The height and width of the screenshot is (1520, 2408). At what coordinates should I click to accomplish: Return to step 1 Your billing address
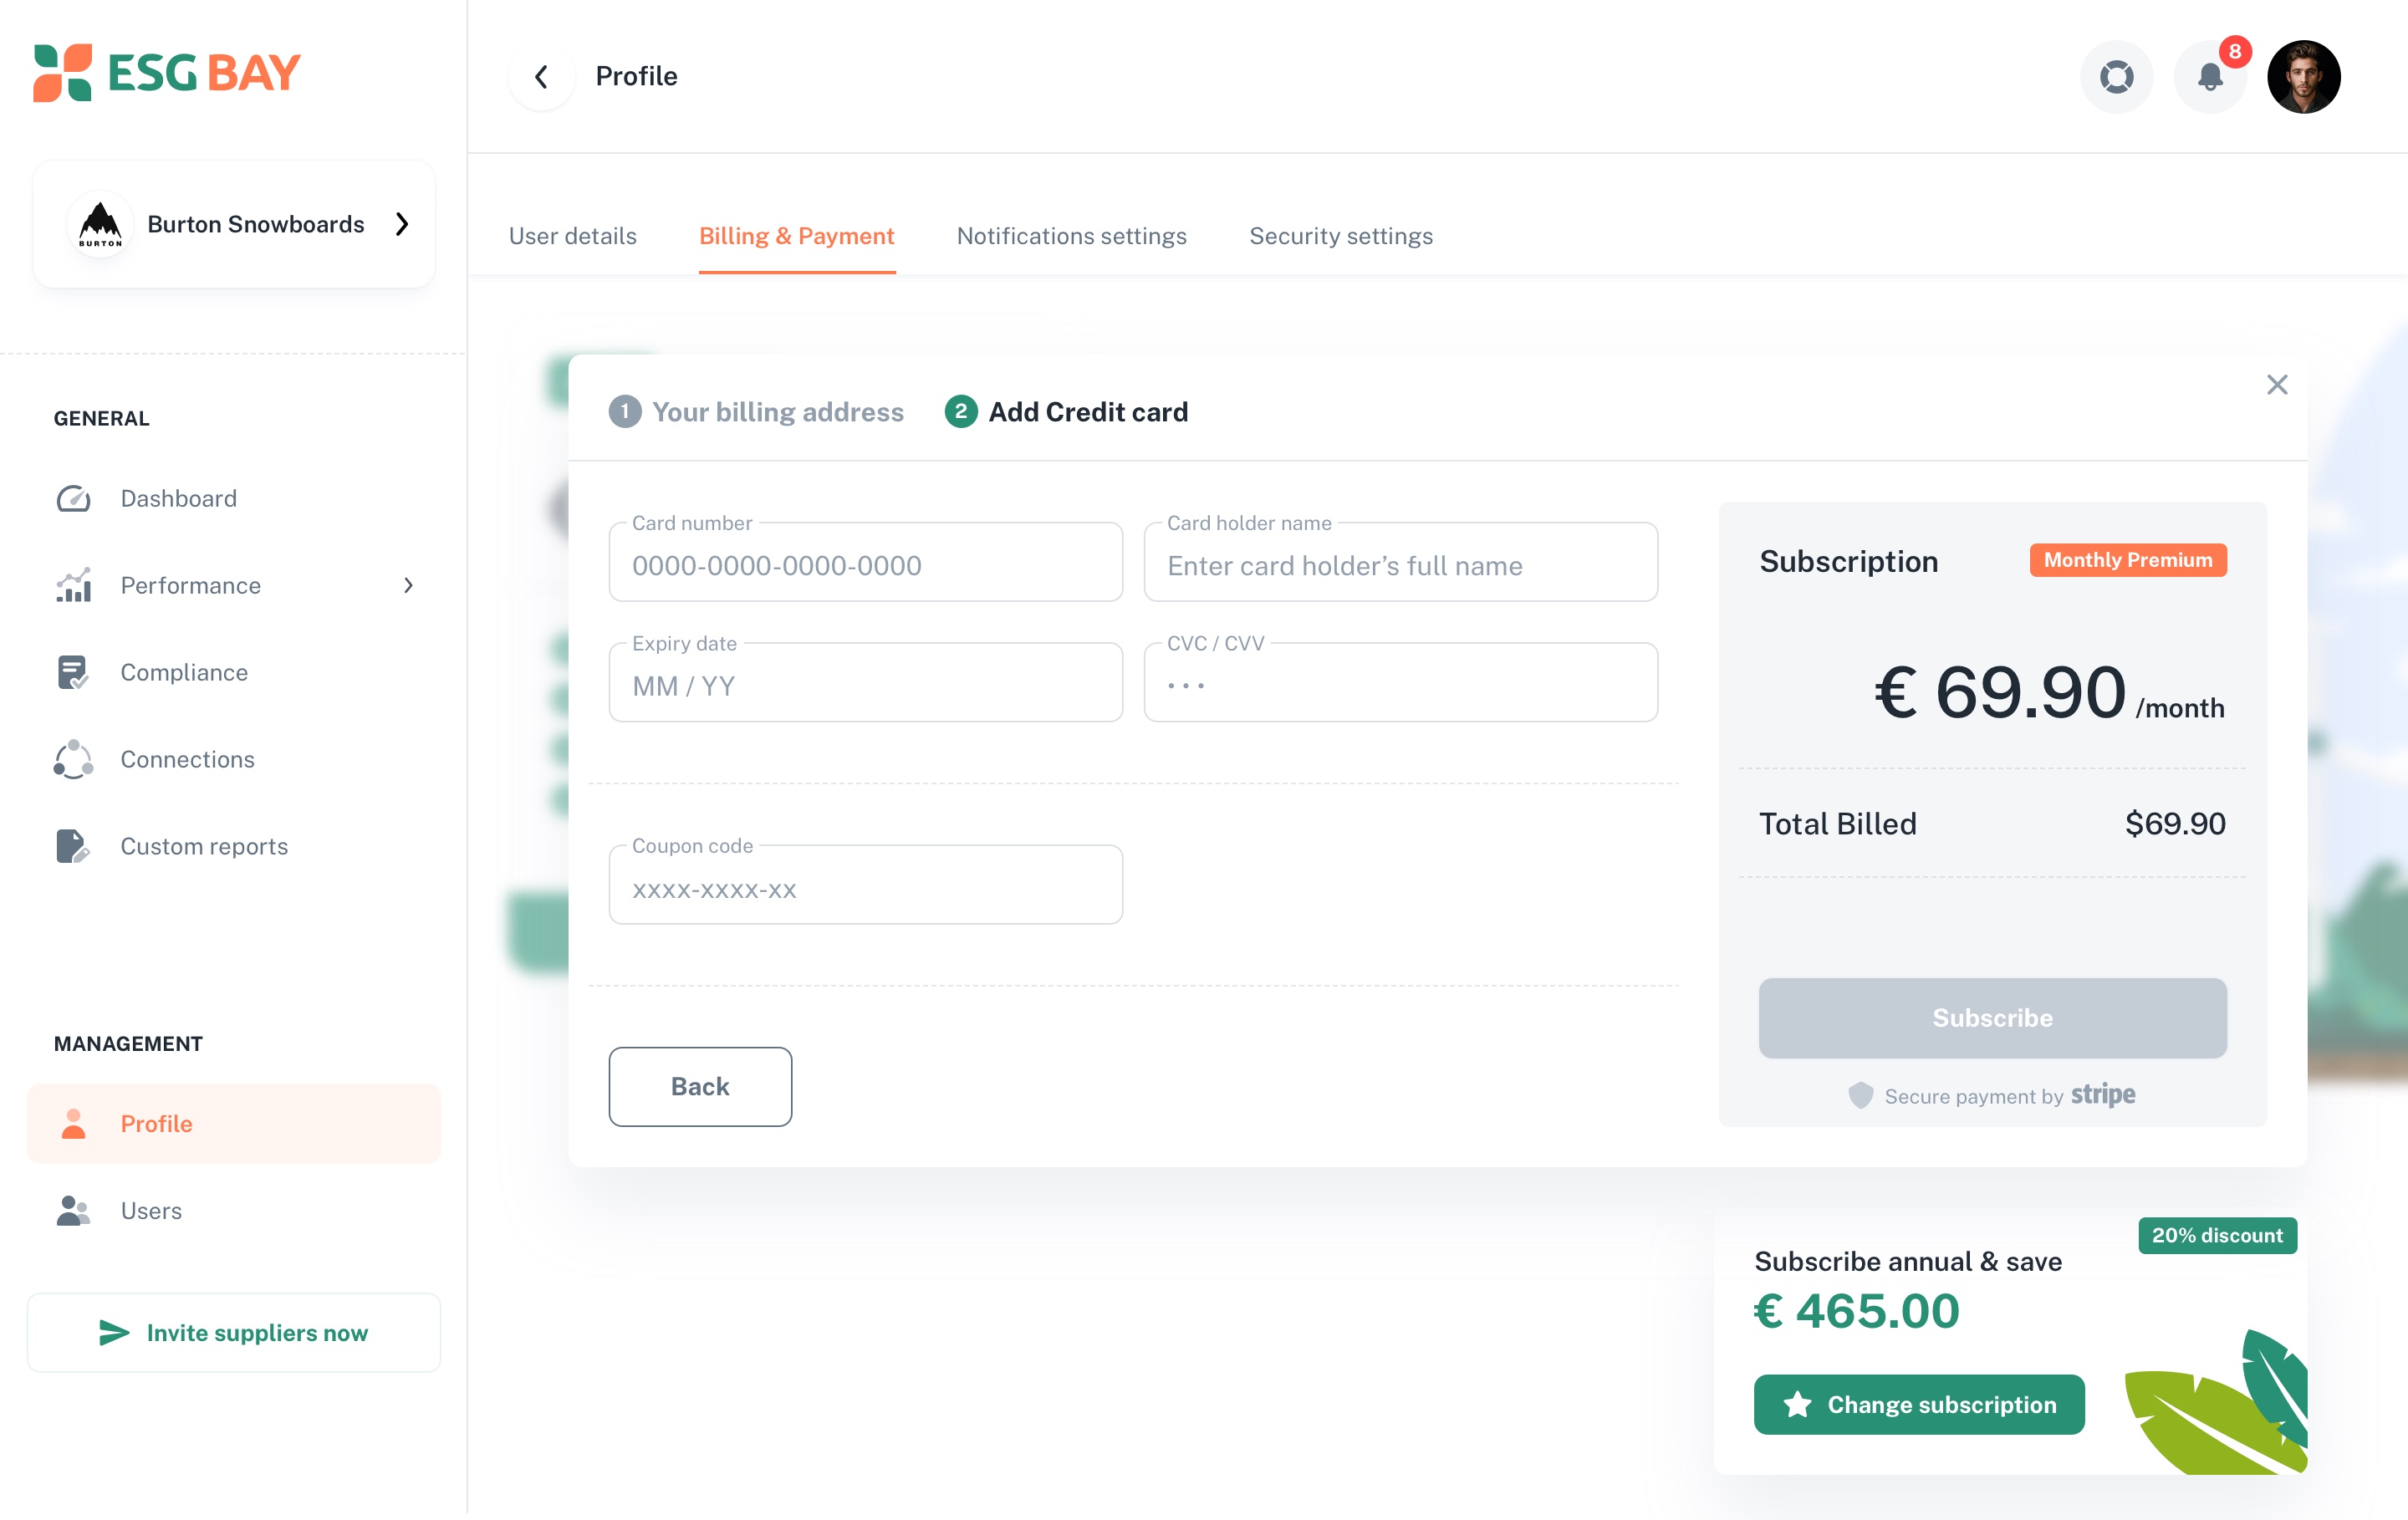(x=757, y=413)
